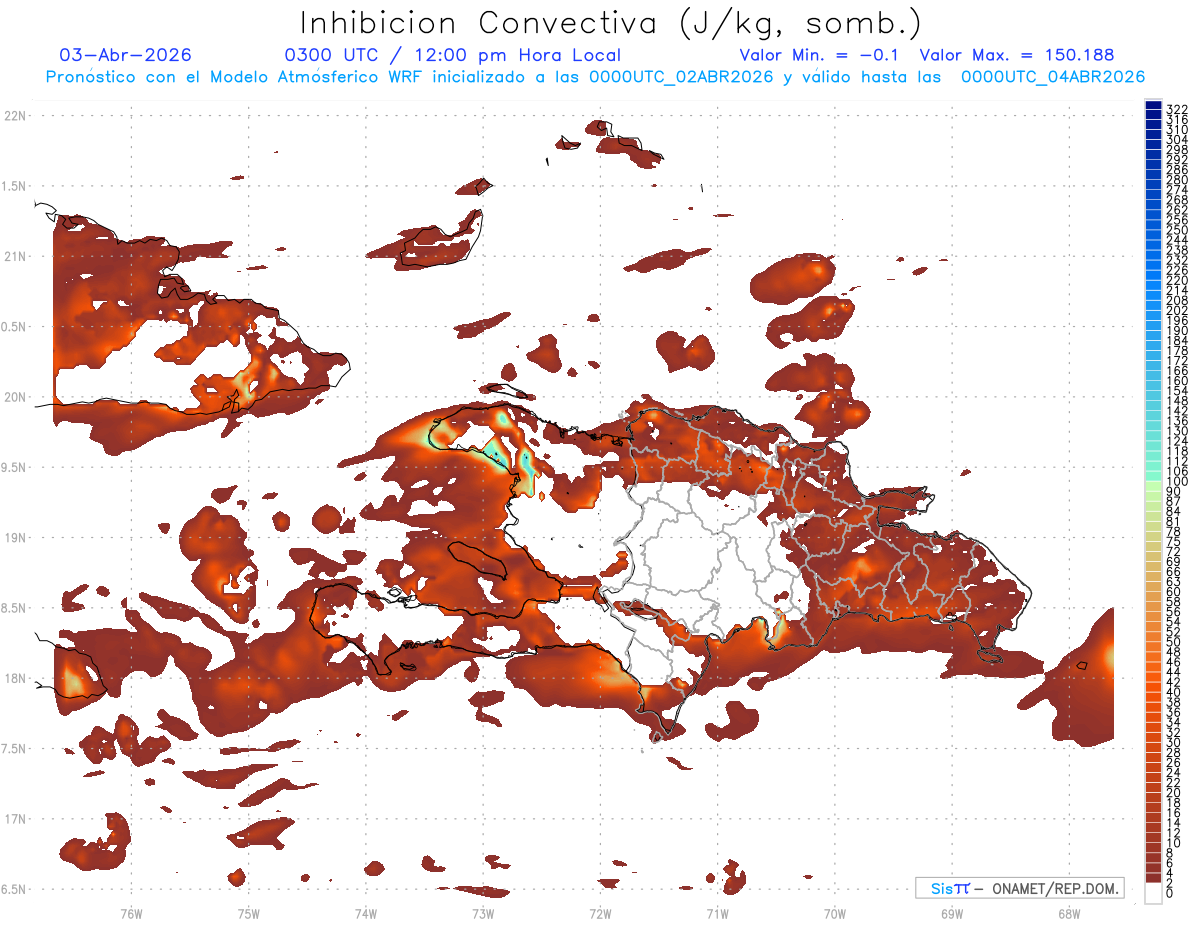
Task: Click the "Valor Min. = -0.1" readout
Action: 820,55
